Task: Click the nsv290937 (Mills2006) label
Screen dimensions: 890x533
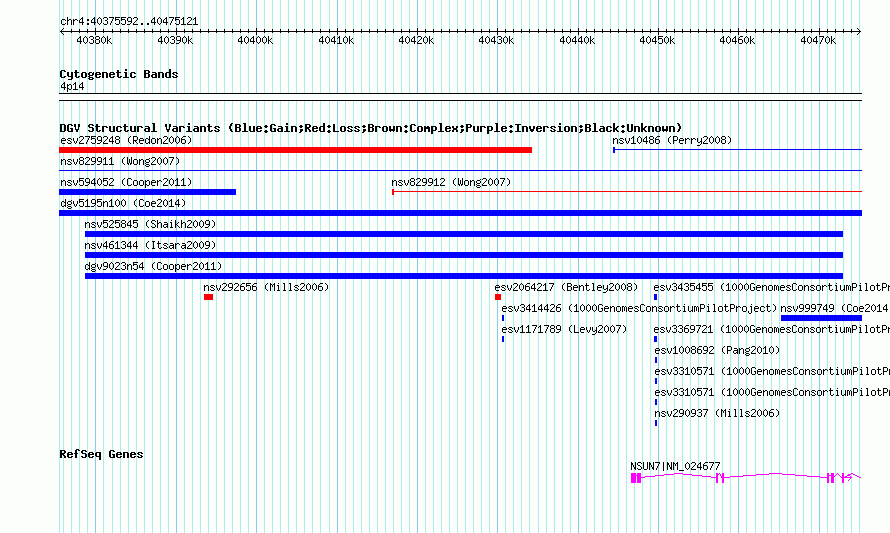Action: (717, 413)
